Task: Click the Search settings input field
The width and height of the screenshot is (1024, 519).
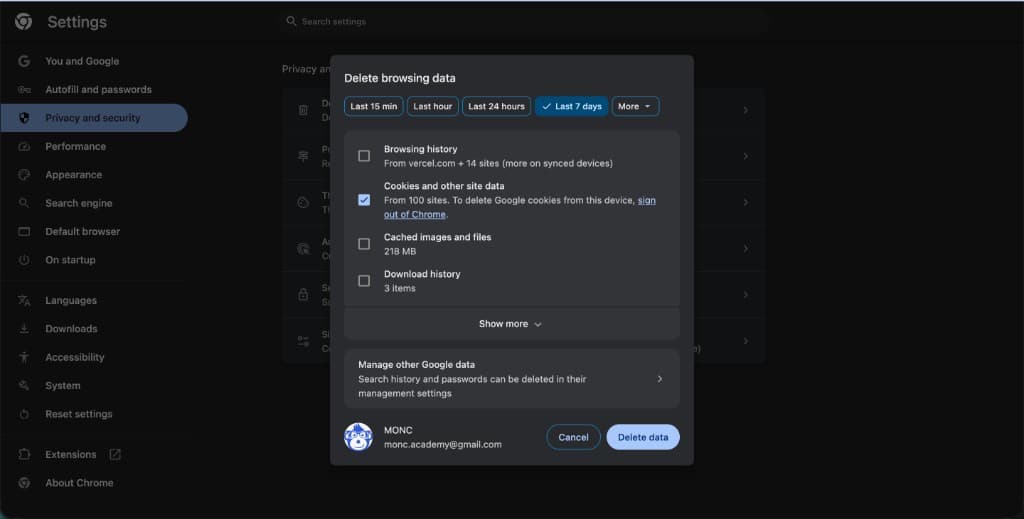Action: tap(522, 22)
